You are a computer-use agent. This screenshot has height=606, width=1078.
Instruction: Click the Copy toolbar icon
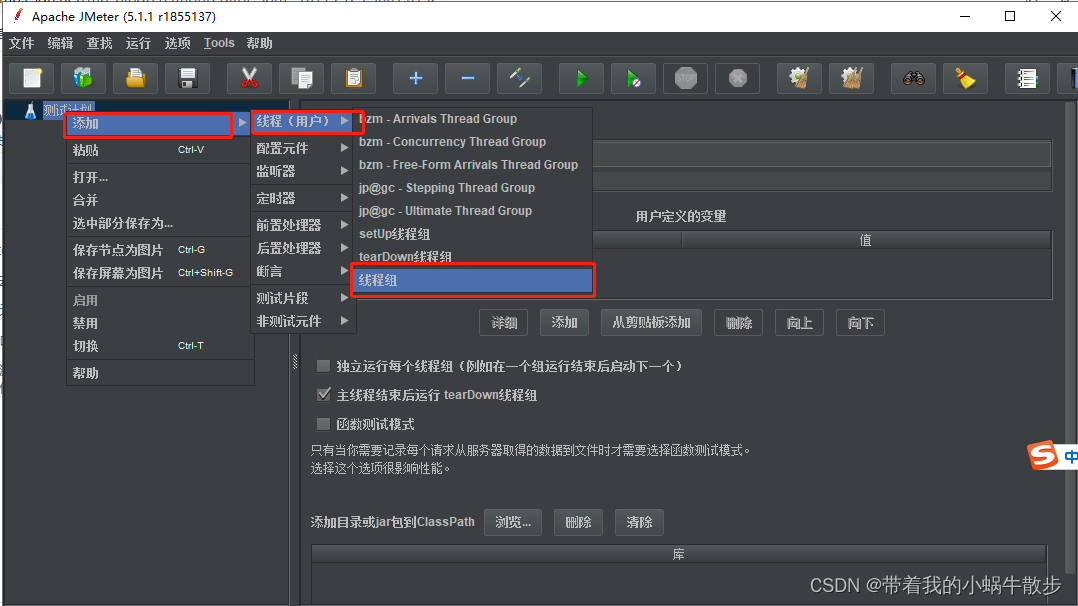click(x=302, y=78)
